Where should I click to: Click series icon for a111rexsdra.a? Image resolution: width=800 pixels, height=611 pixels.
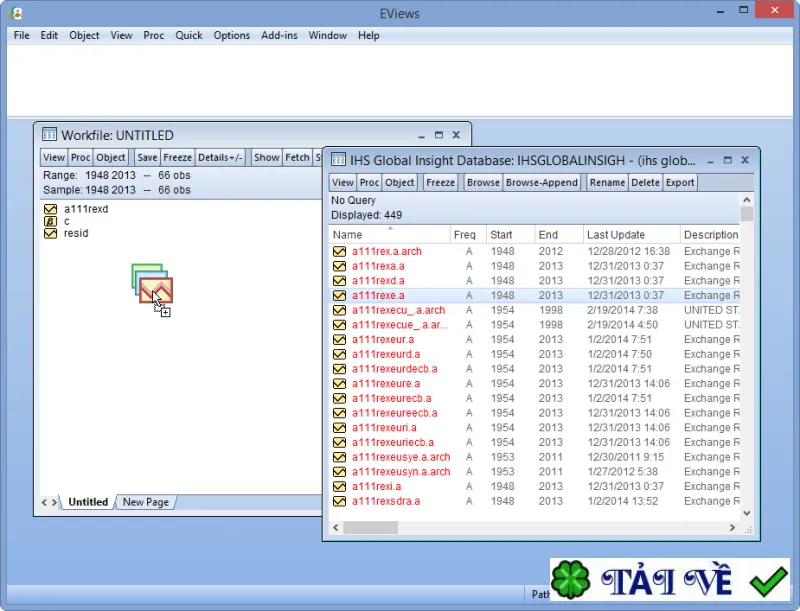pos(339,501)
